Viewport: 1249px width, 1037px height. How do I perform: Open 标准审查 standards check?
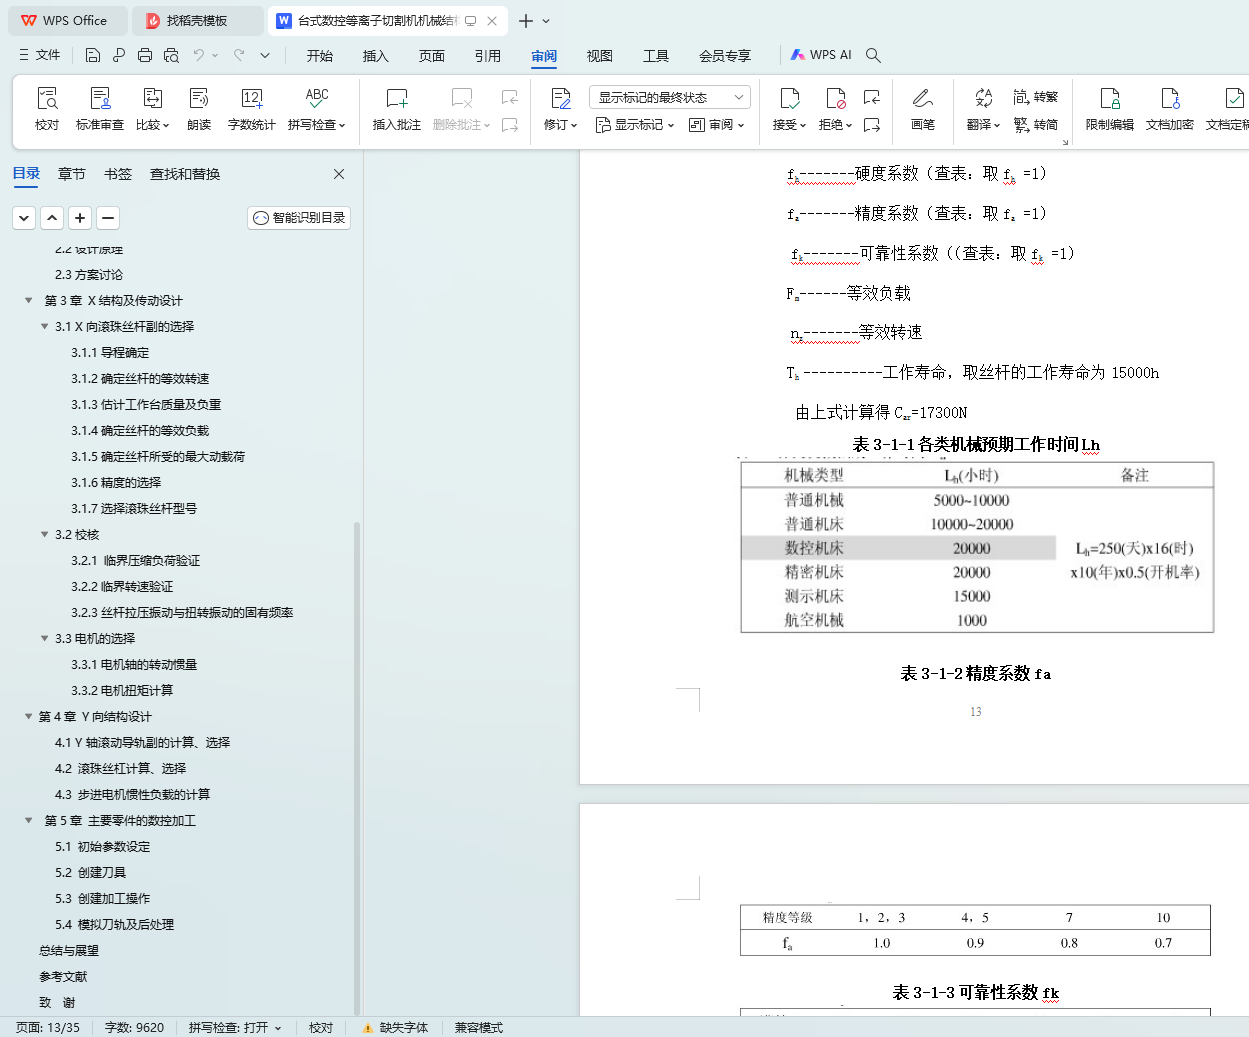point(100,108)
